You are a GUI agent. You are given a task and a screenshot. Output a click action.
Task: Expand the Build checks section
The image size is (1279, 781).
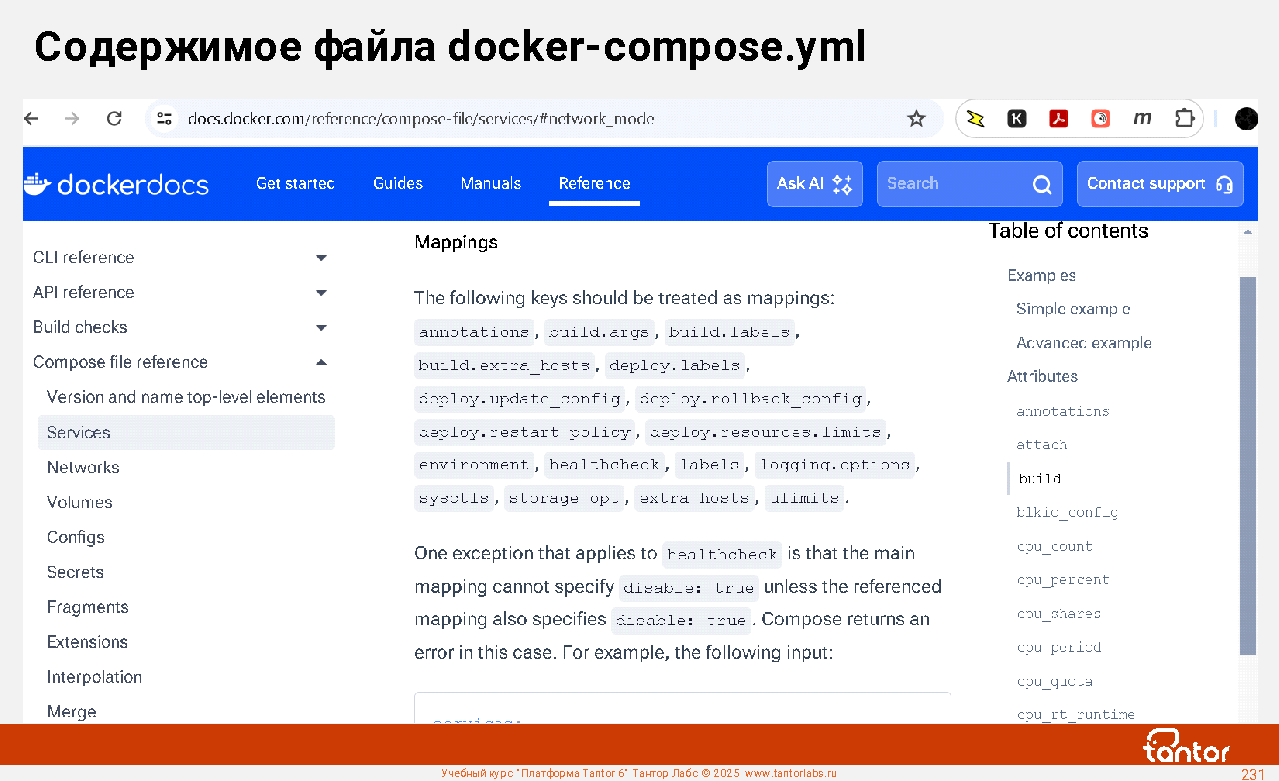pos(321,328)
